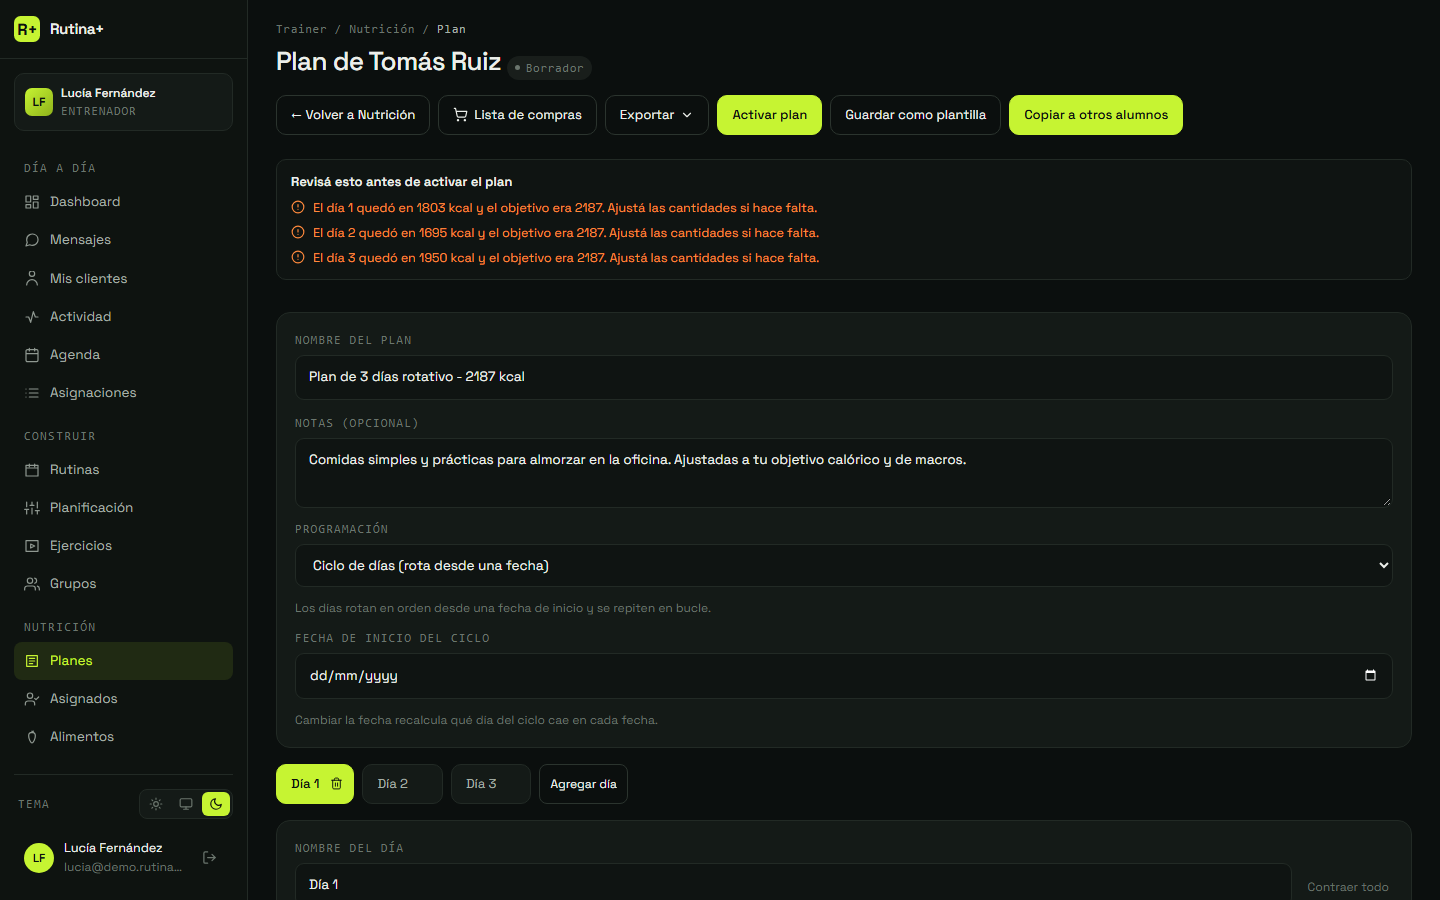Open Dashboard from the sidebar
The height and width of the screenshot is (900, 1440).
pos(123,202)
